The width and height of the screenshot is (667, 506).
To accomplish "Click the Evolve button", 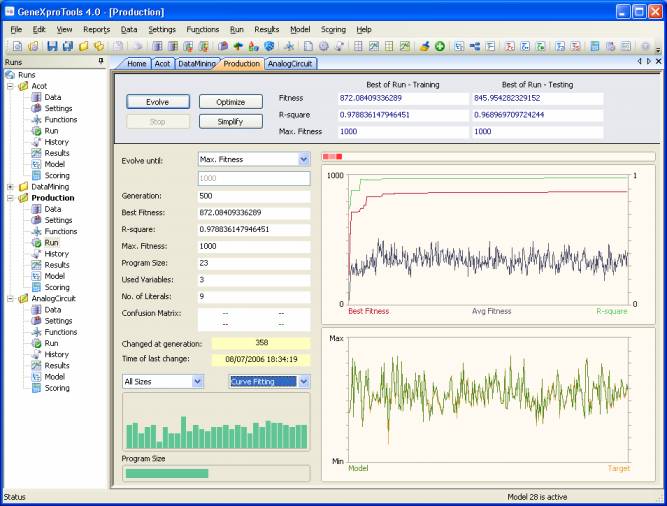I will click(x=158, y=102).
